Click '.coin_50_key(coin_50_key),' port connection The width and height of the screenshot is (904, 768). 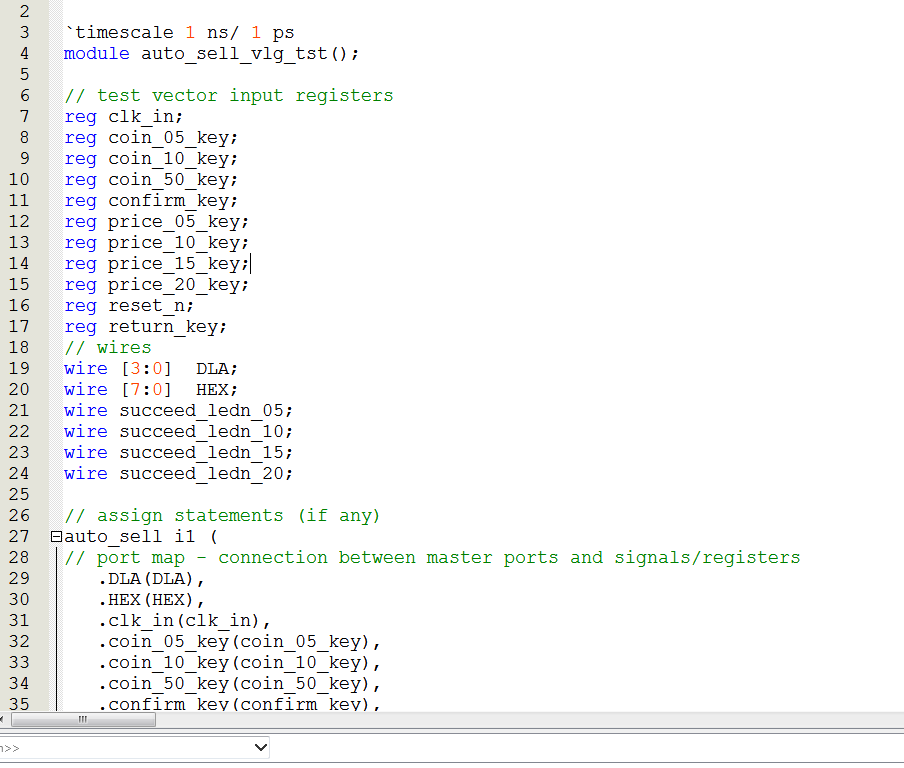tap(239, 684)
